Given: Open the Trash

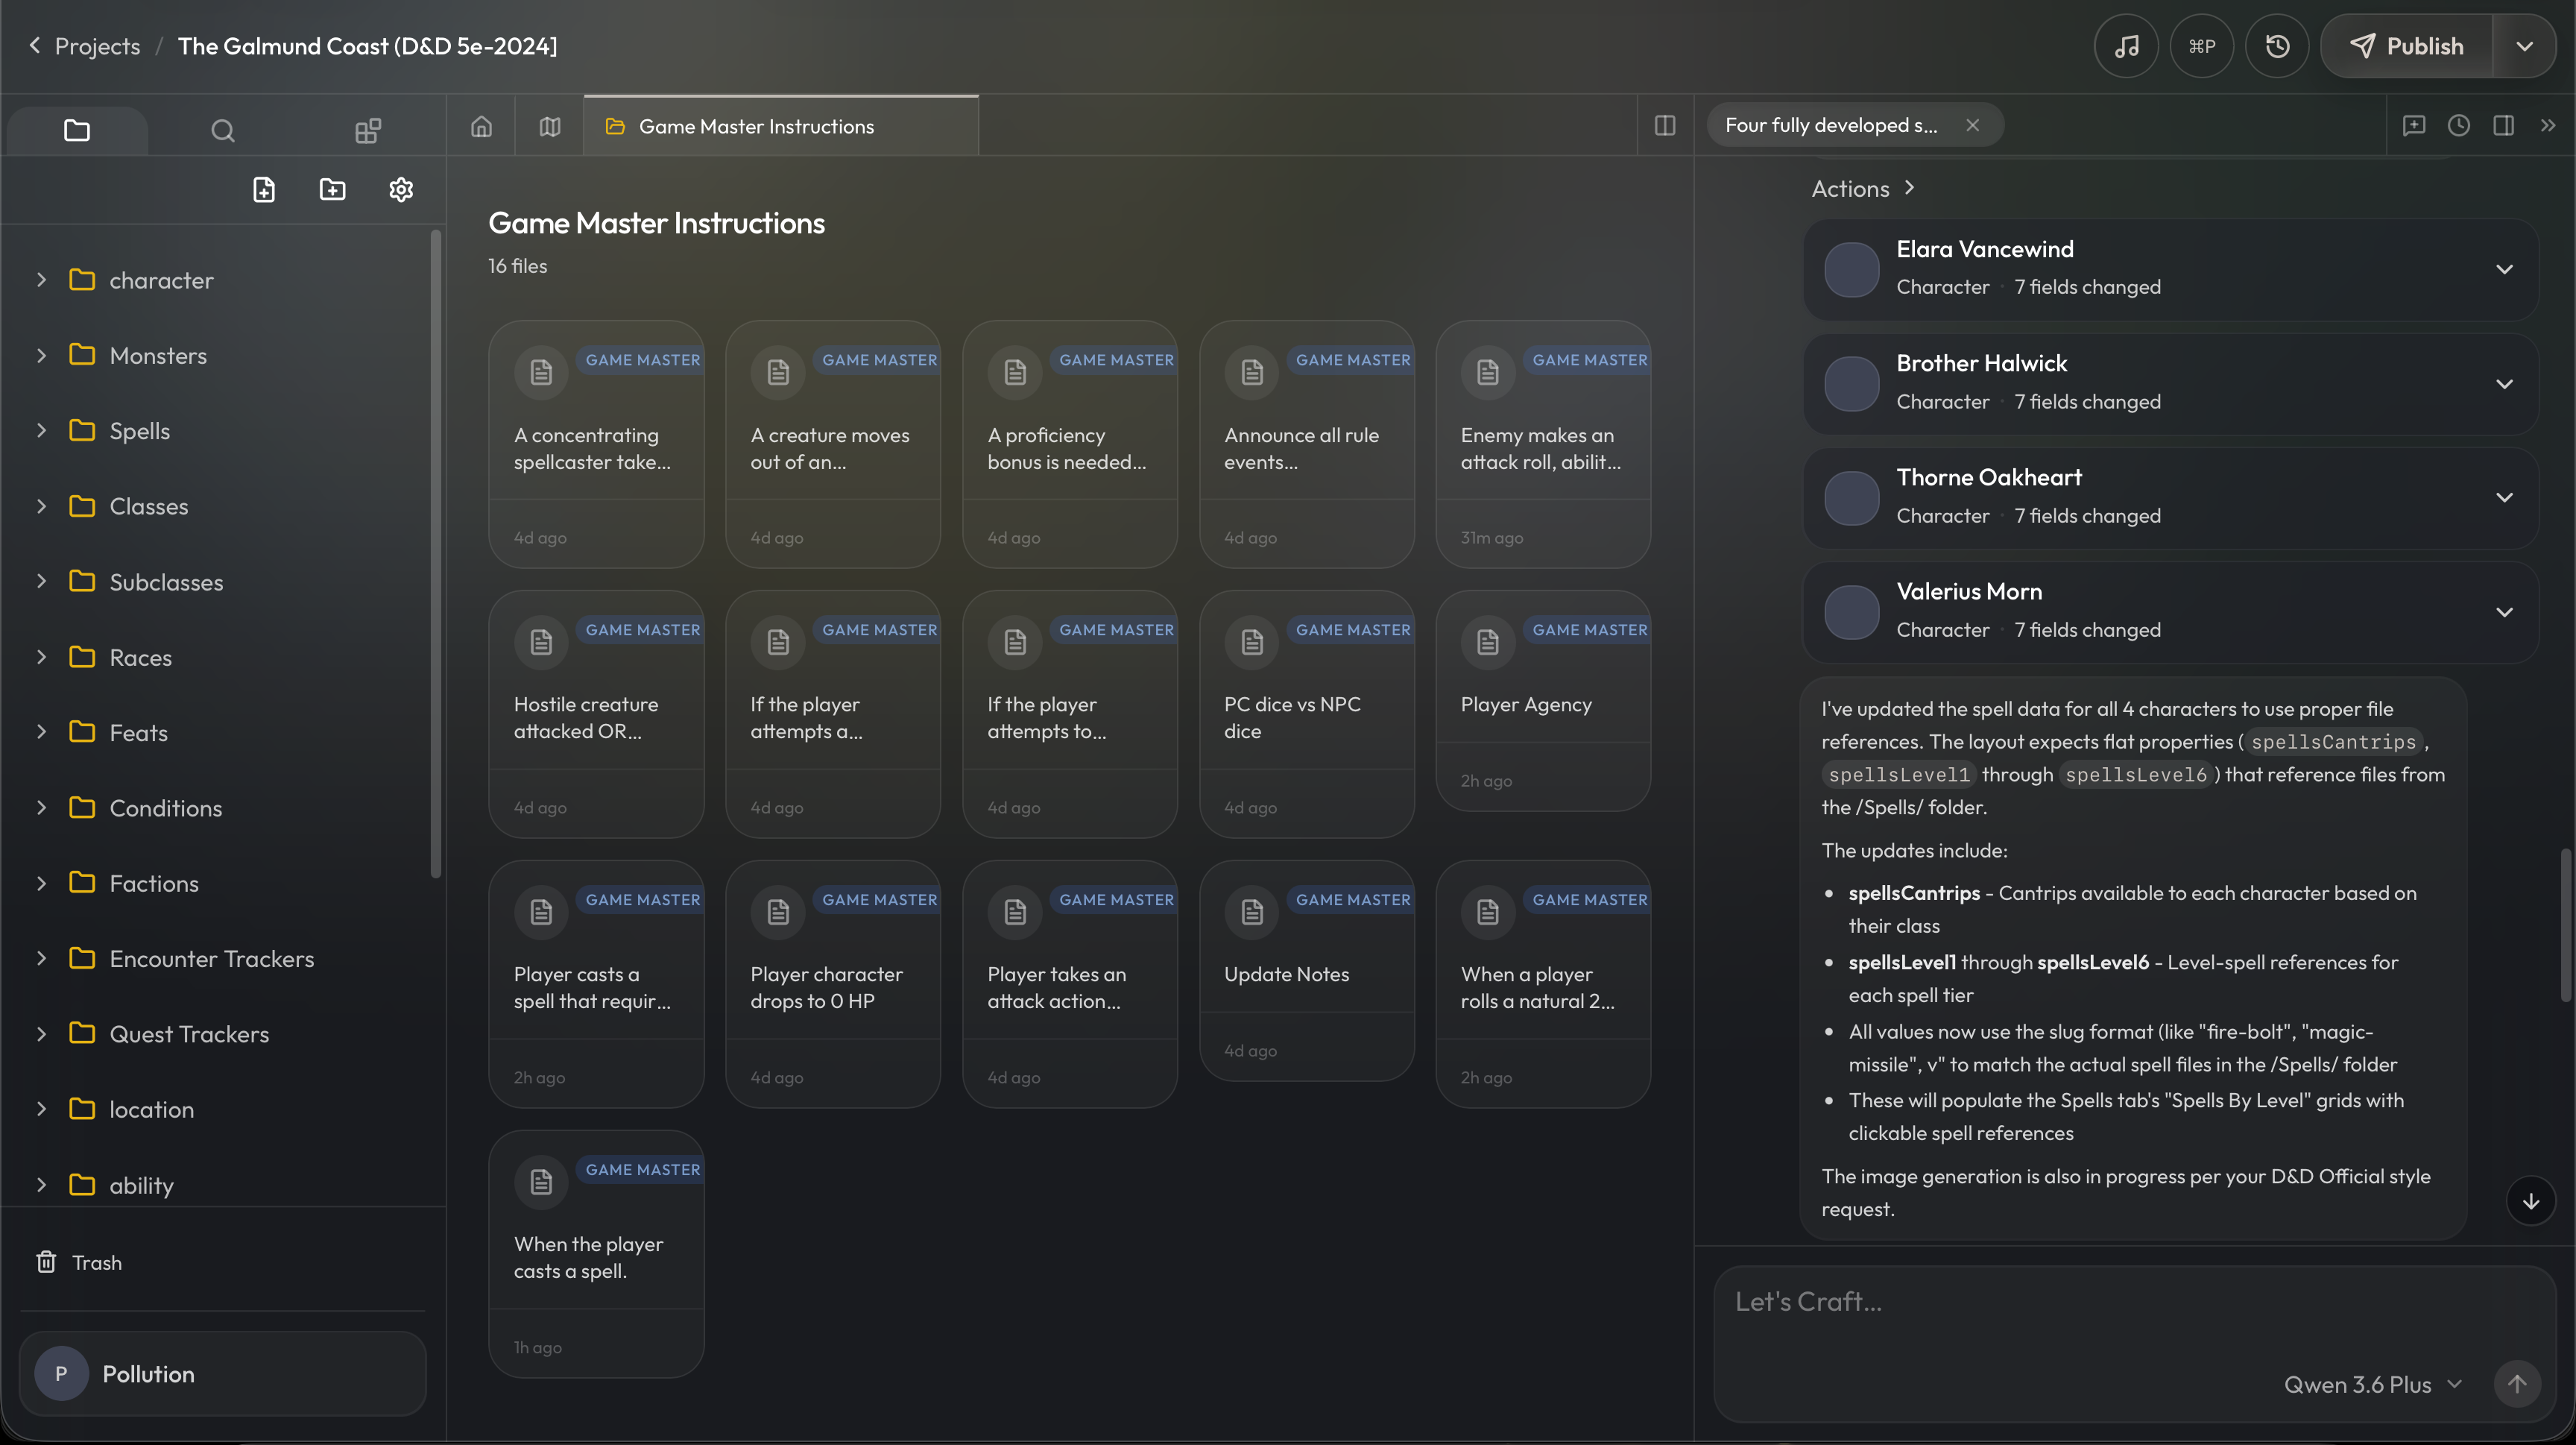Looking at the screenshot, I should click(x=79, y=1262).
